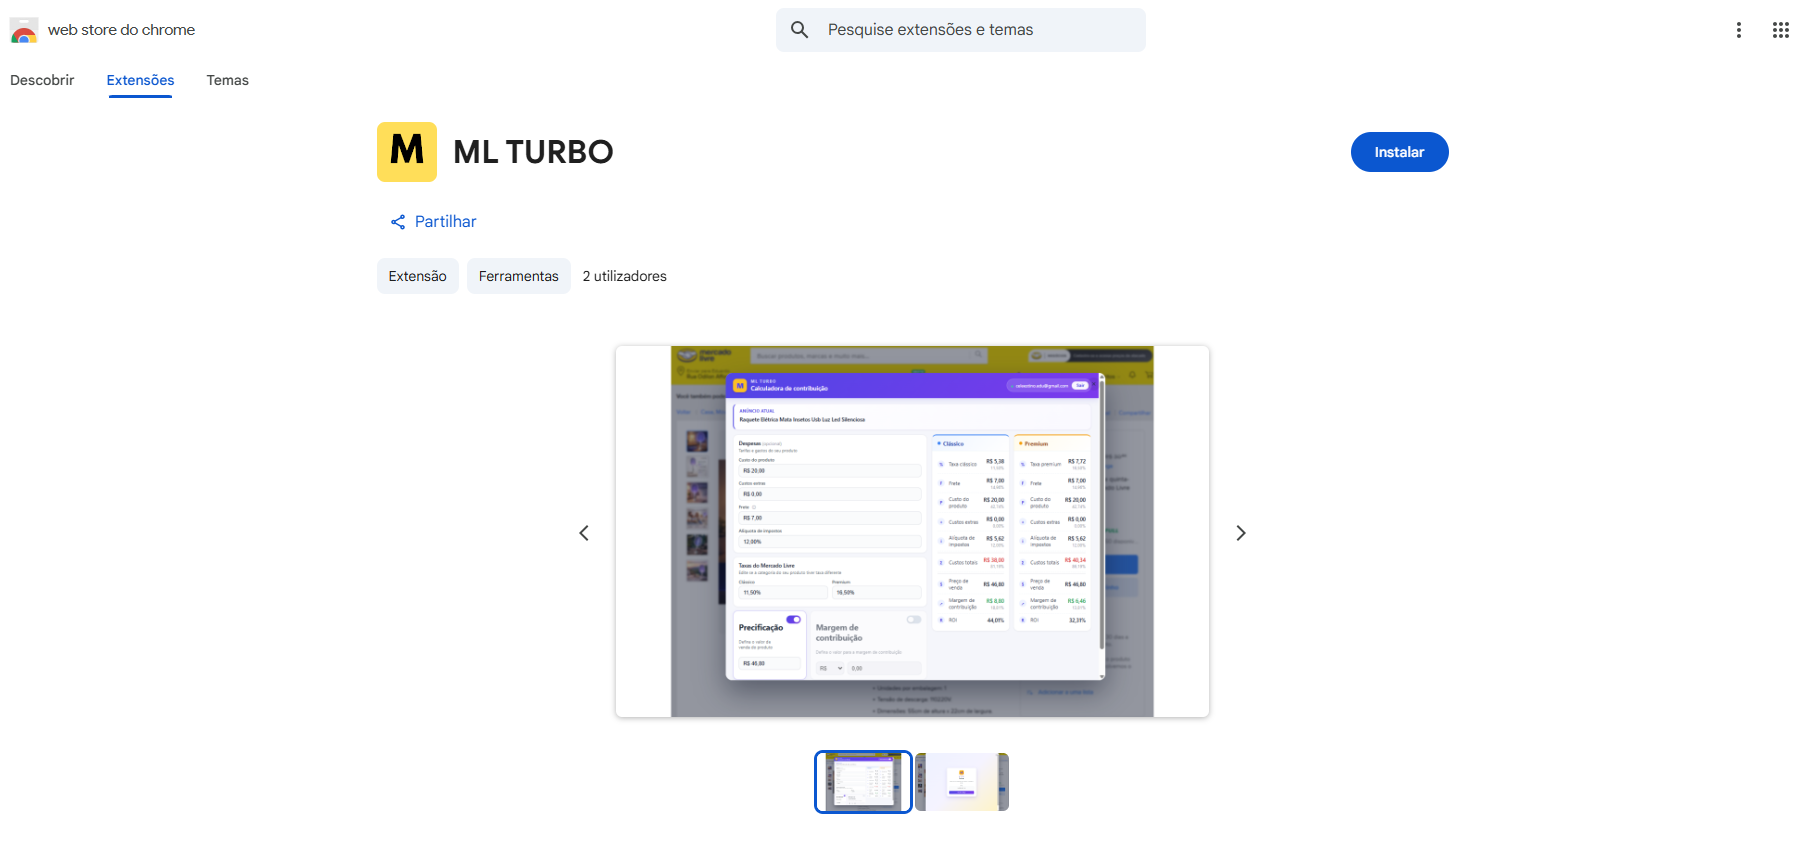Click the share icon beside Partilhar
This screenshot has width=1810, height=855.
pos(398,222)
